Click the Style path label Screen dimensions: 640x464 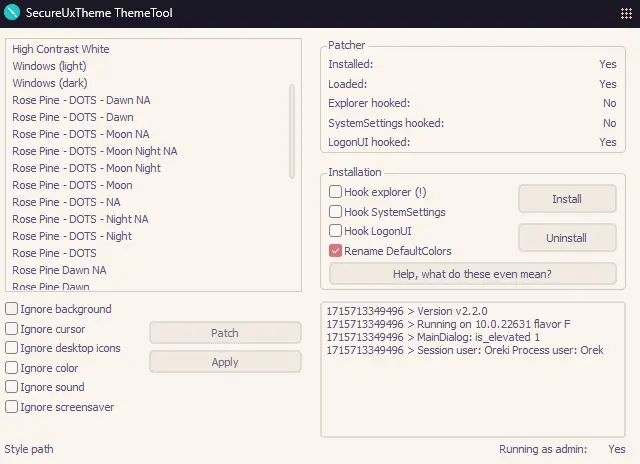[x=29, y=449]
